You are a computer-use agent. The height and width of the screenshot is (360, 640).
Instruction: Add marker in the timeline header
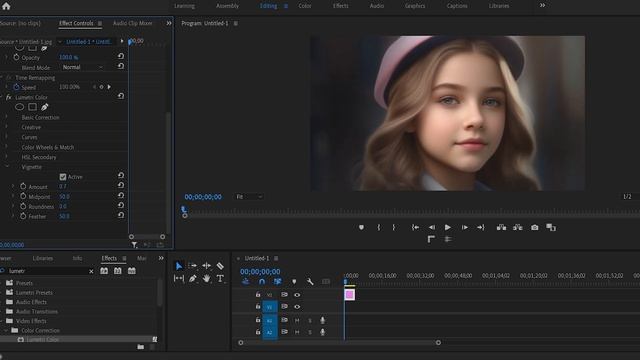(x=294, y=282)
